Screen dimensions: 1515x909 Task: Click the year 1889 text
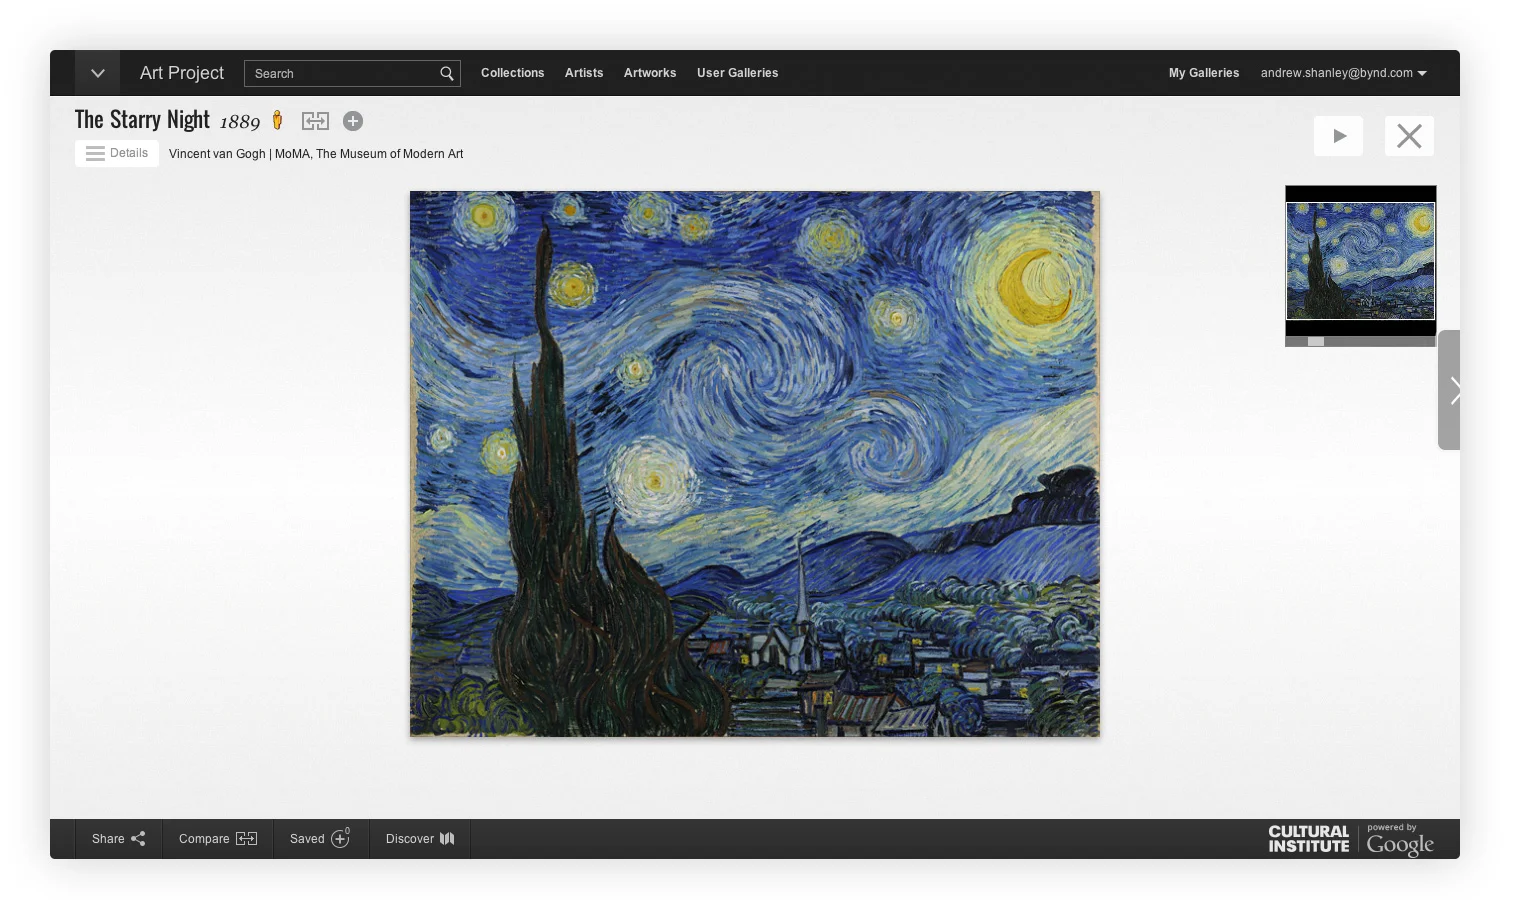[x=240, y=122]
